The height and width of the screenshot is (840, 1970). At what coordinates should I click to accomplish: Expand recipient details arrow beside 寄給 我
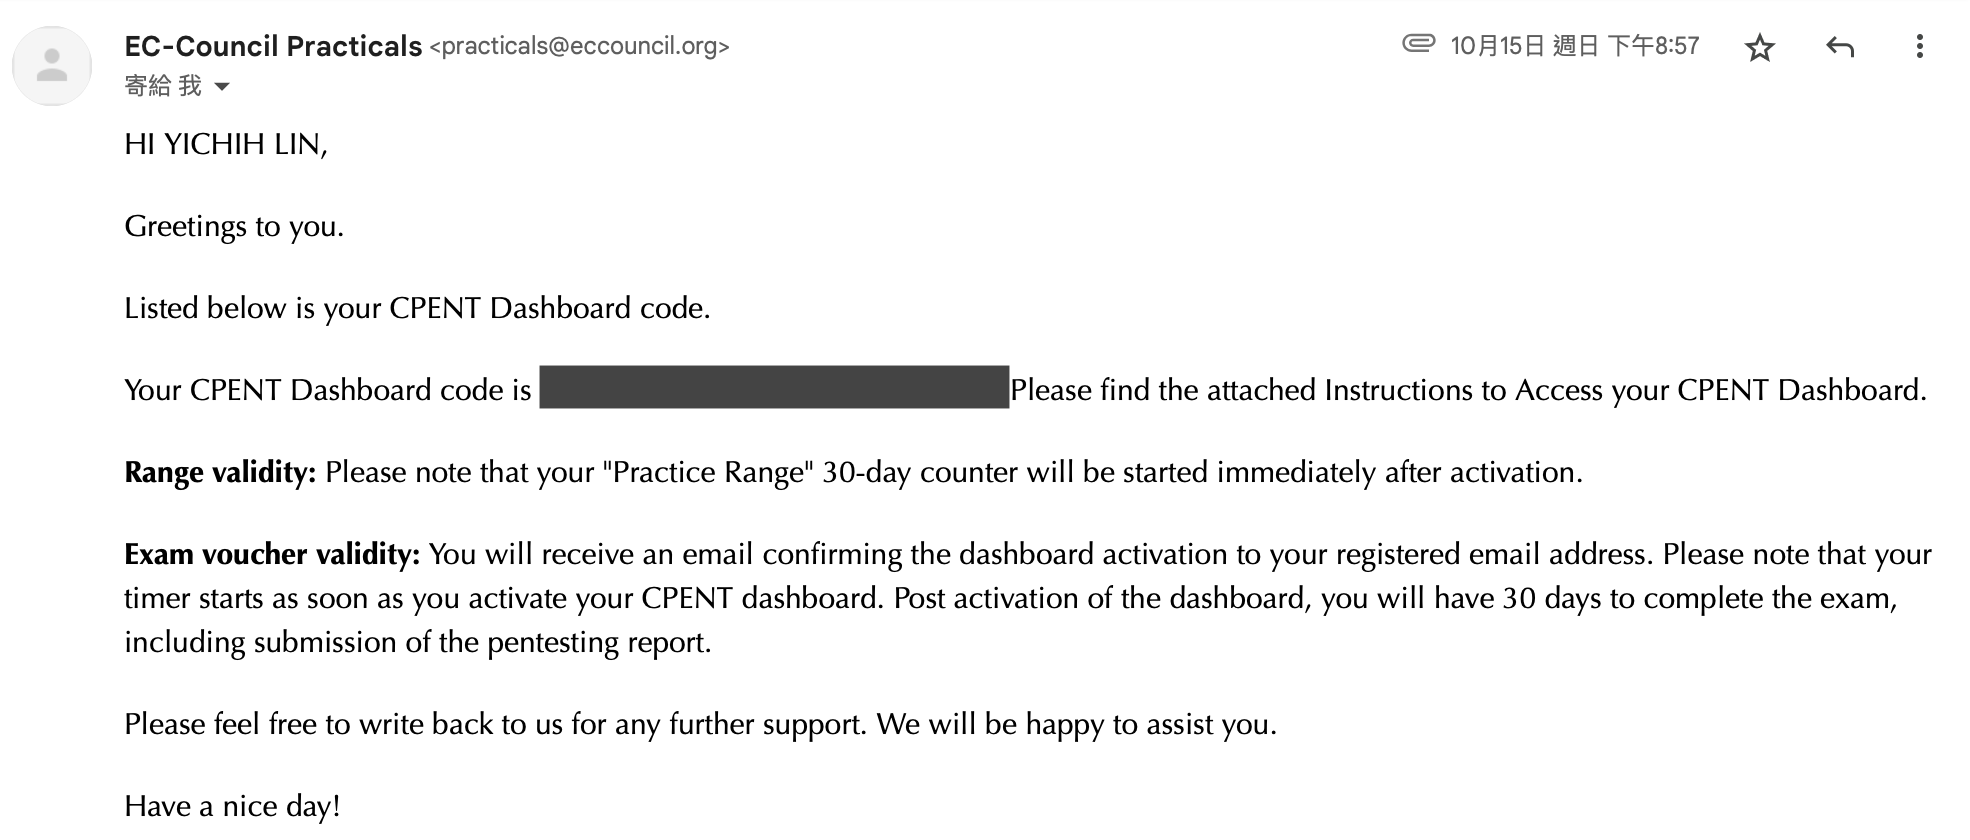tap(222, 87)
